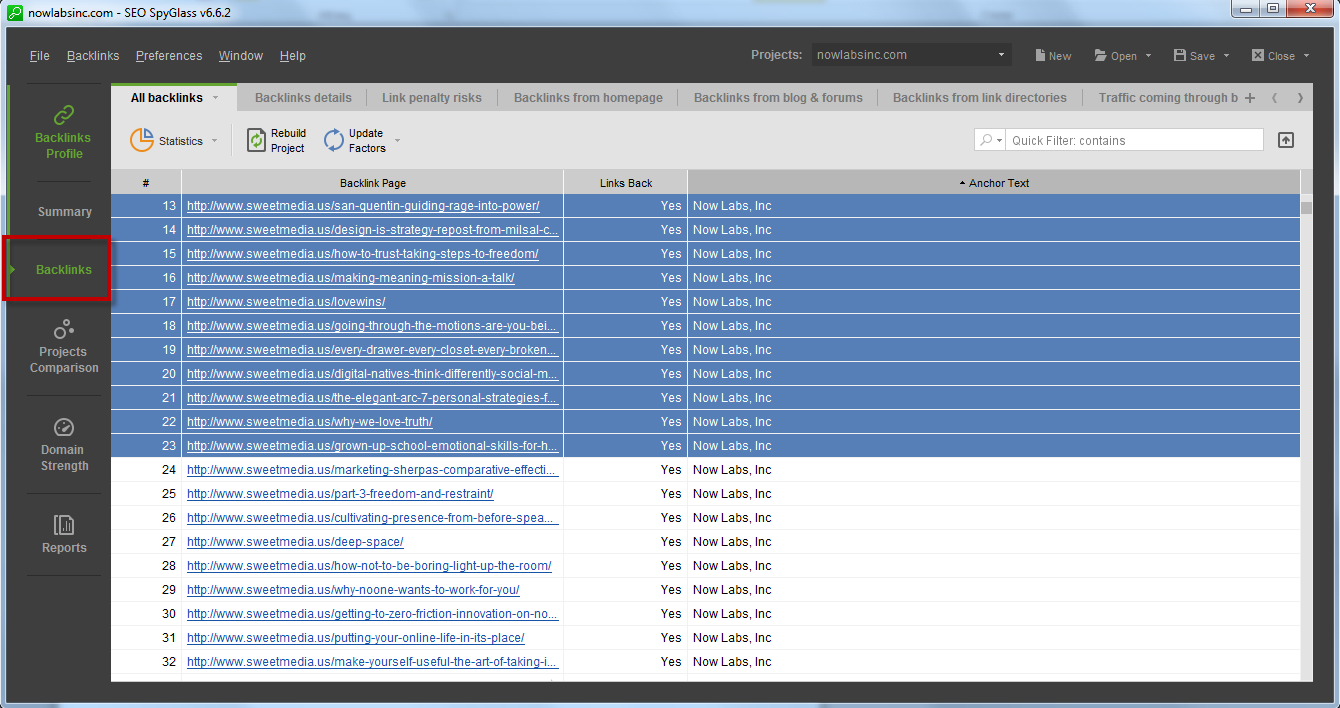Open the san-quentin-guiding-rage-into-power link
This screenshot has height=708, width=1340.
point(363,206)
